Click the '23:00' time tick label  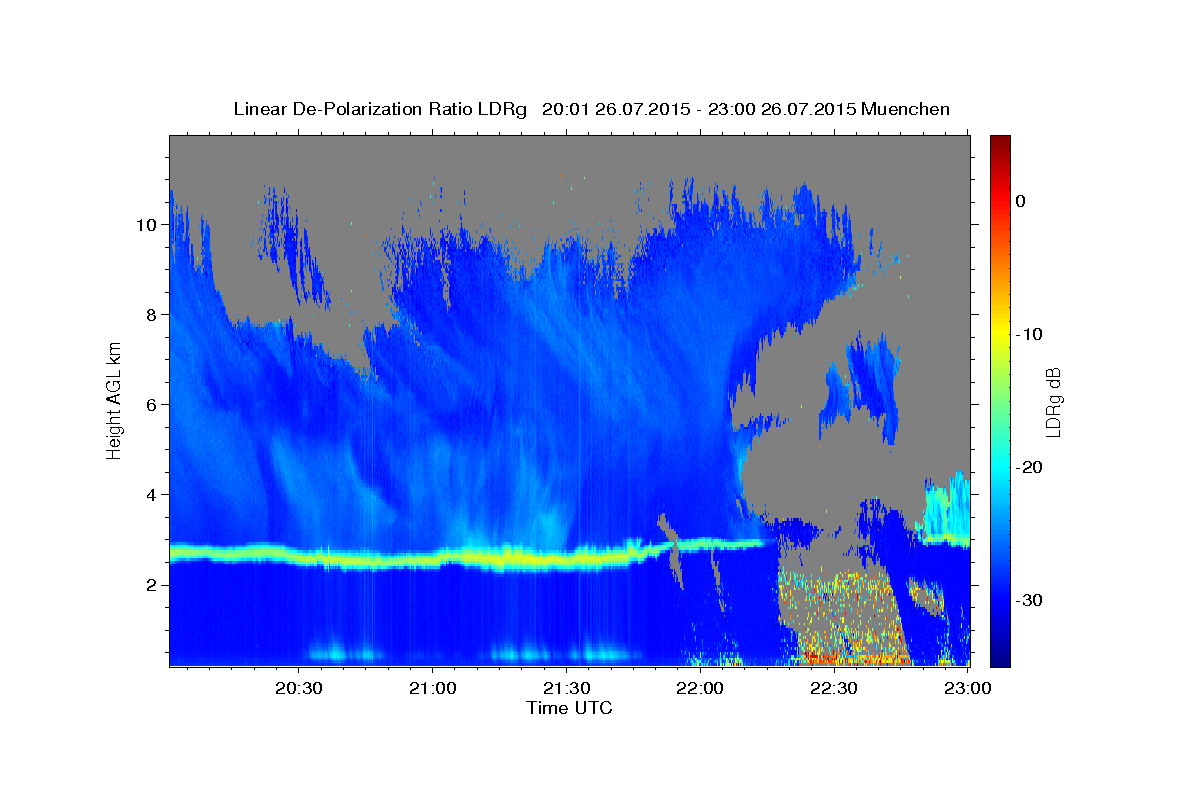pos(967,688)
